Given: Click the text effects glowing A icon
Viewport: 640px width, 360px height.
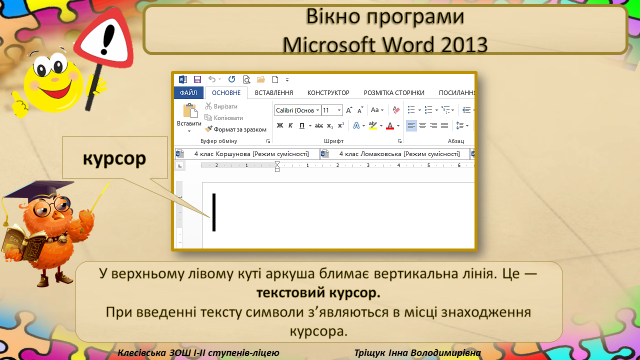Looking at the screenshot, I should click(x=356, y=126).
